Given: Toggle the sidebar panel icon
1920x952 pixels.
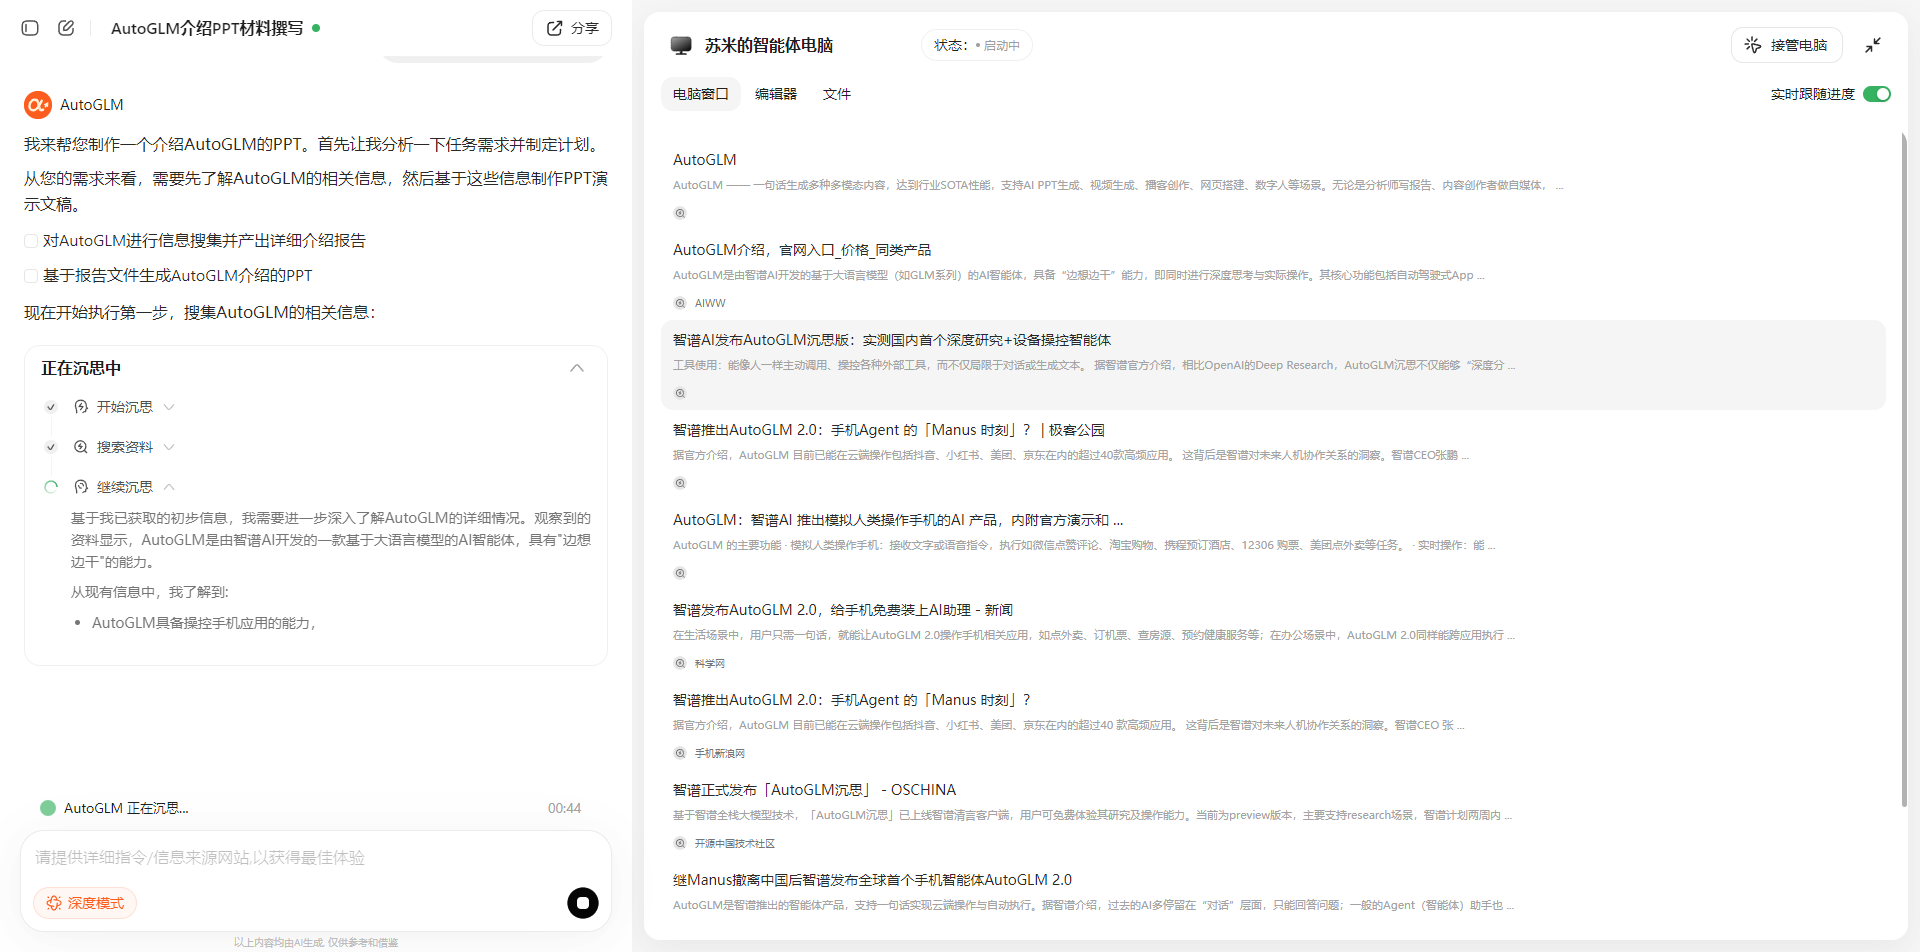Looking at the screenshot, I should click(x=30, y=28).
